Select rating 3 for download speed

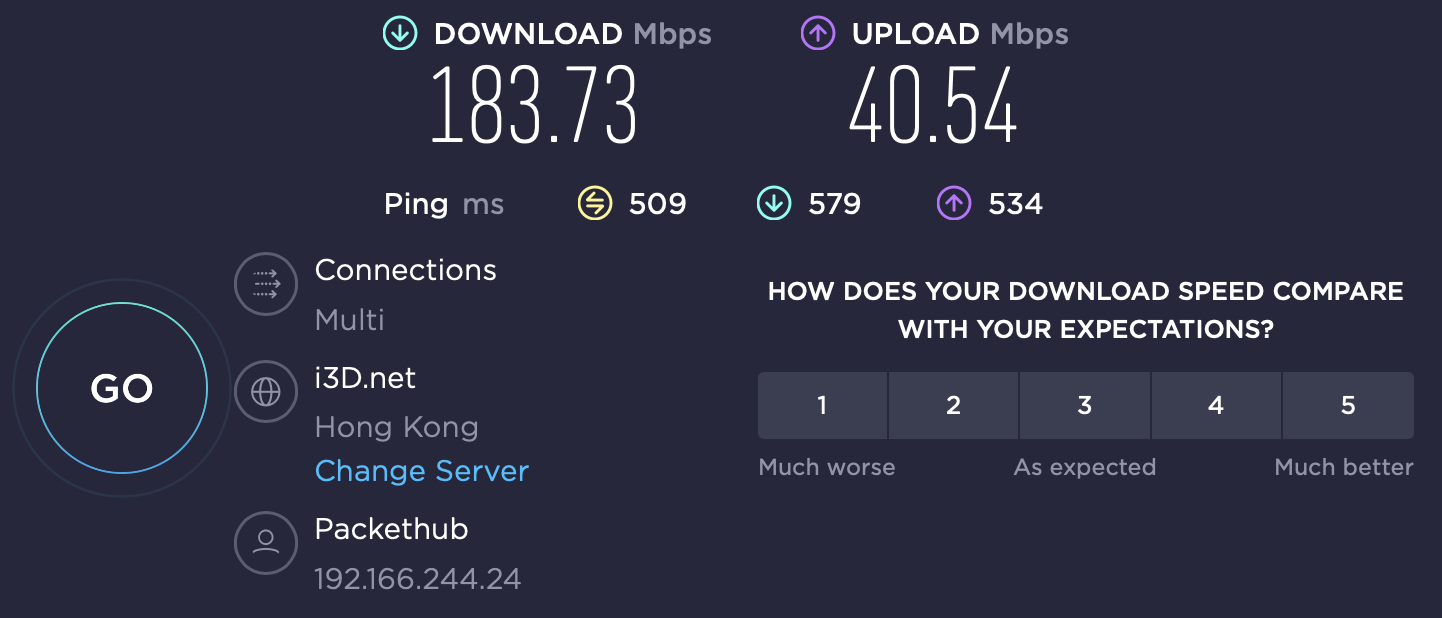tap(1085, 405)
